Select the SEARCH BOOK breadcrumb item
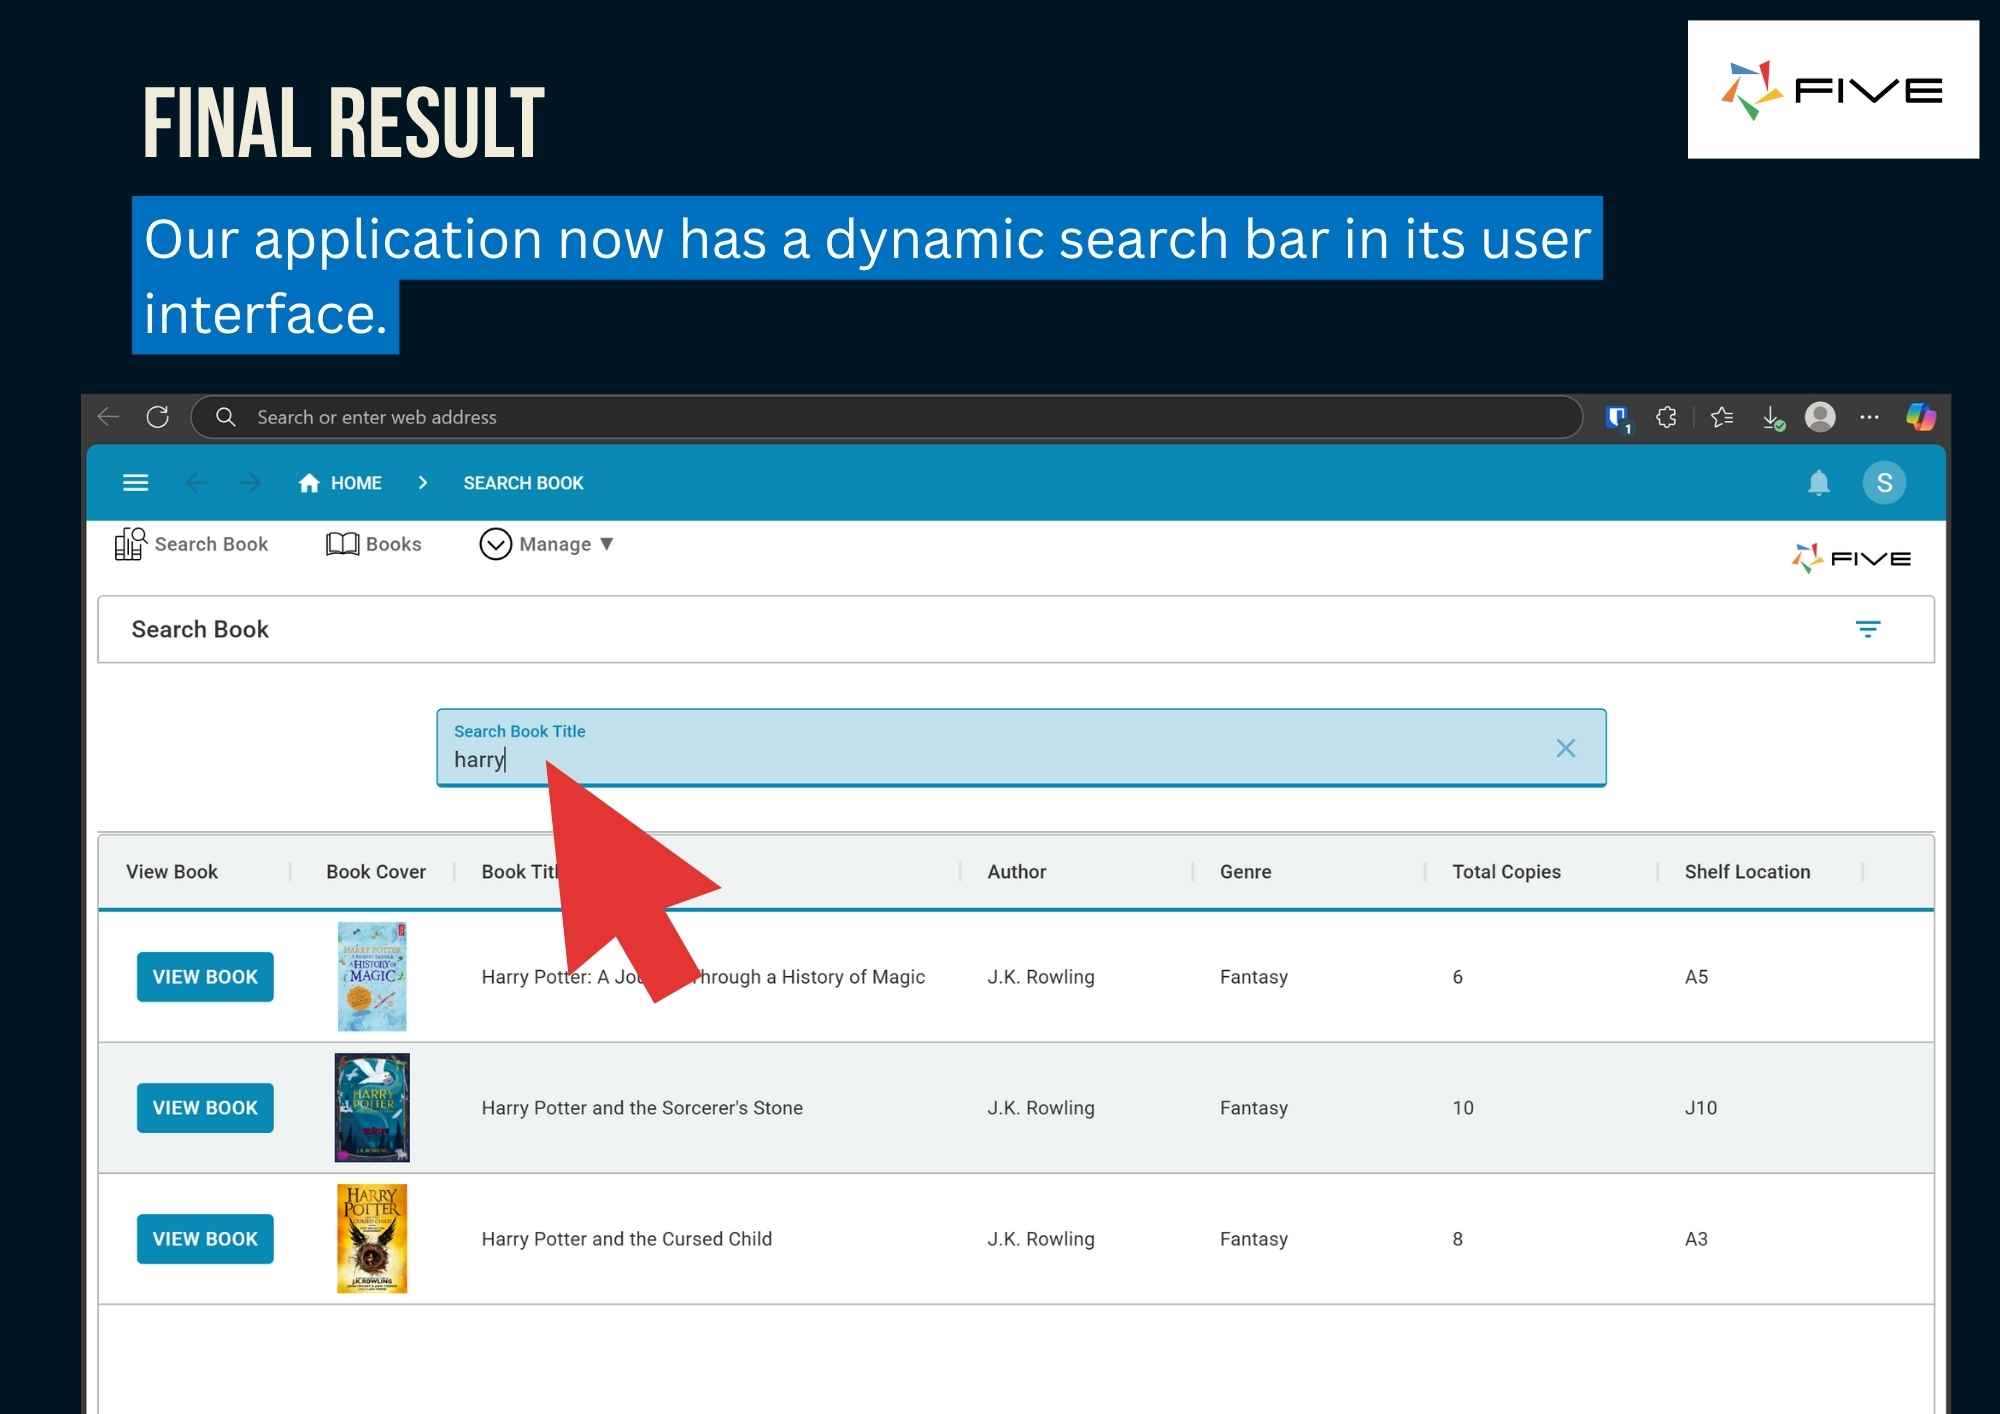 [522, 483]
